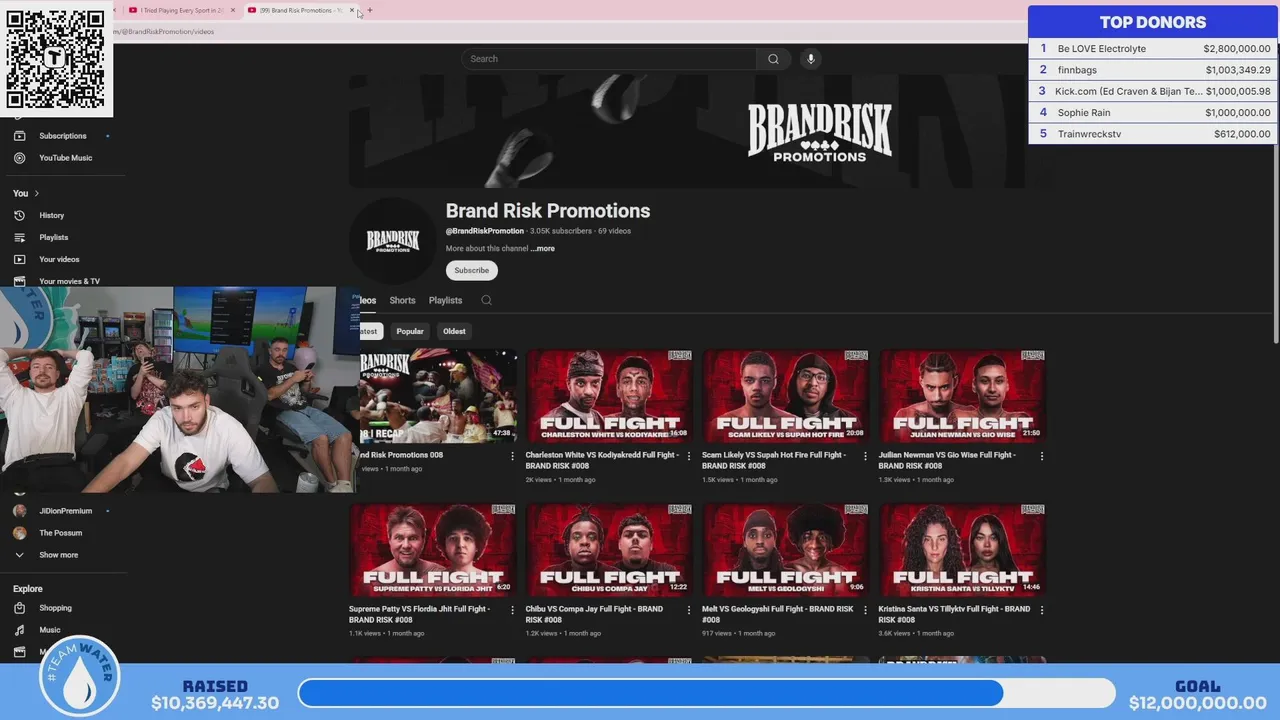The height and width of the screenshot is (720, 1280).
Task: Switch to the Shorts tab
Action: pos(402,300)
